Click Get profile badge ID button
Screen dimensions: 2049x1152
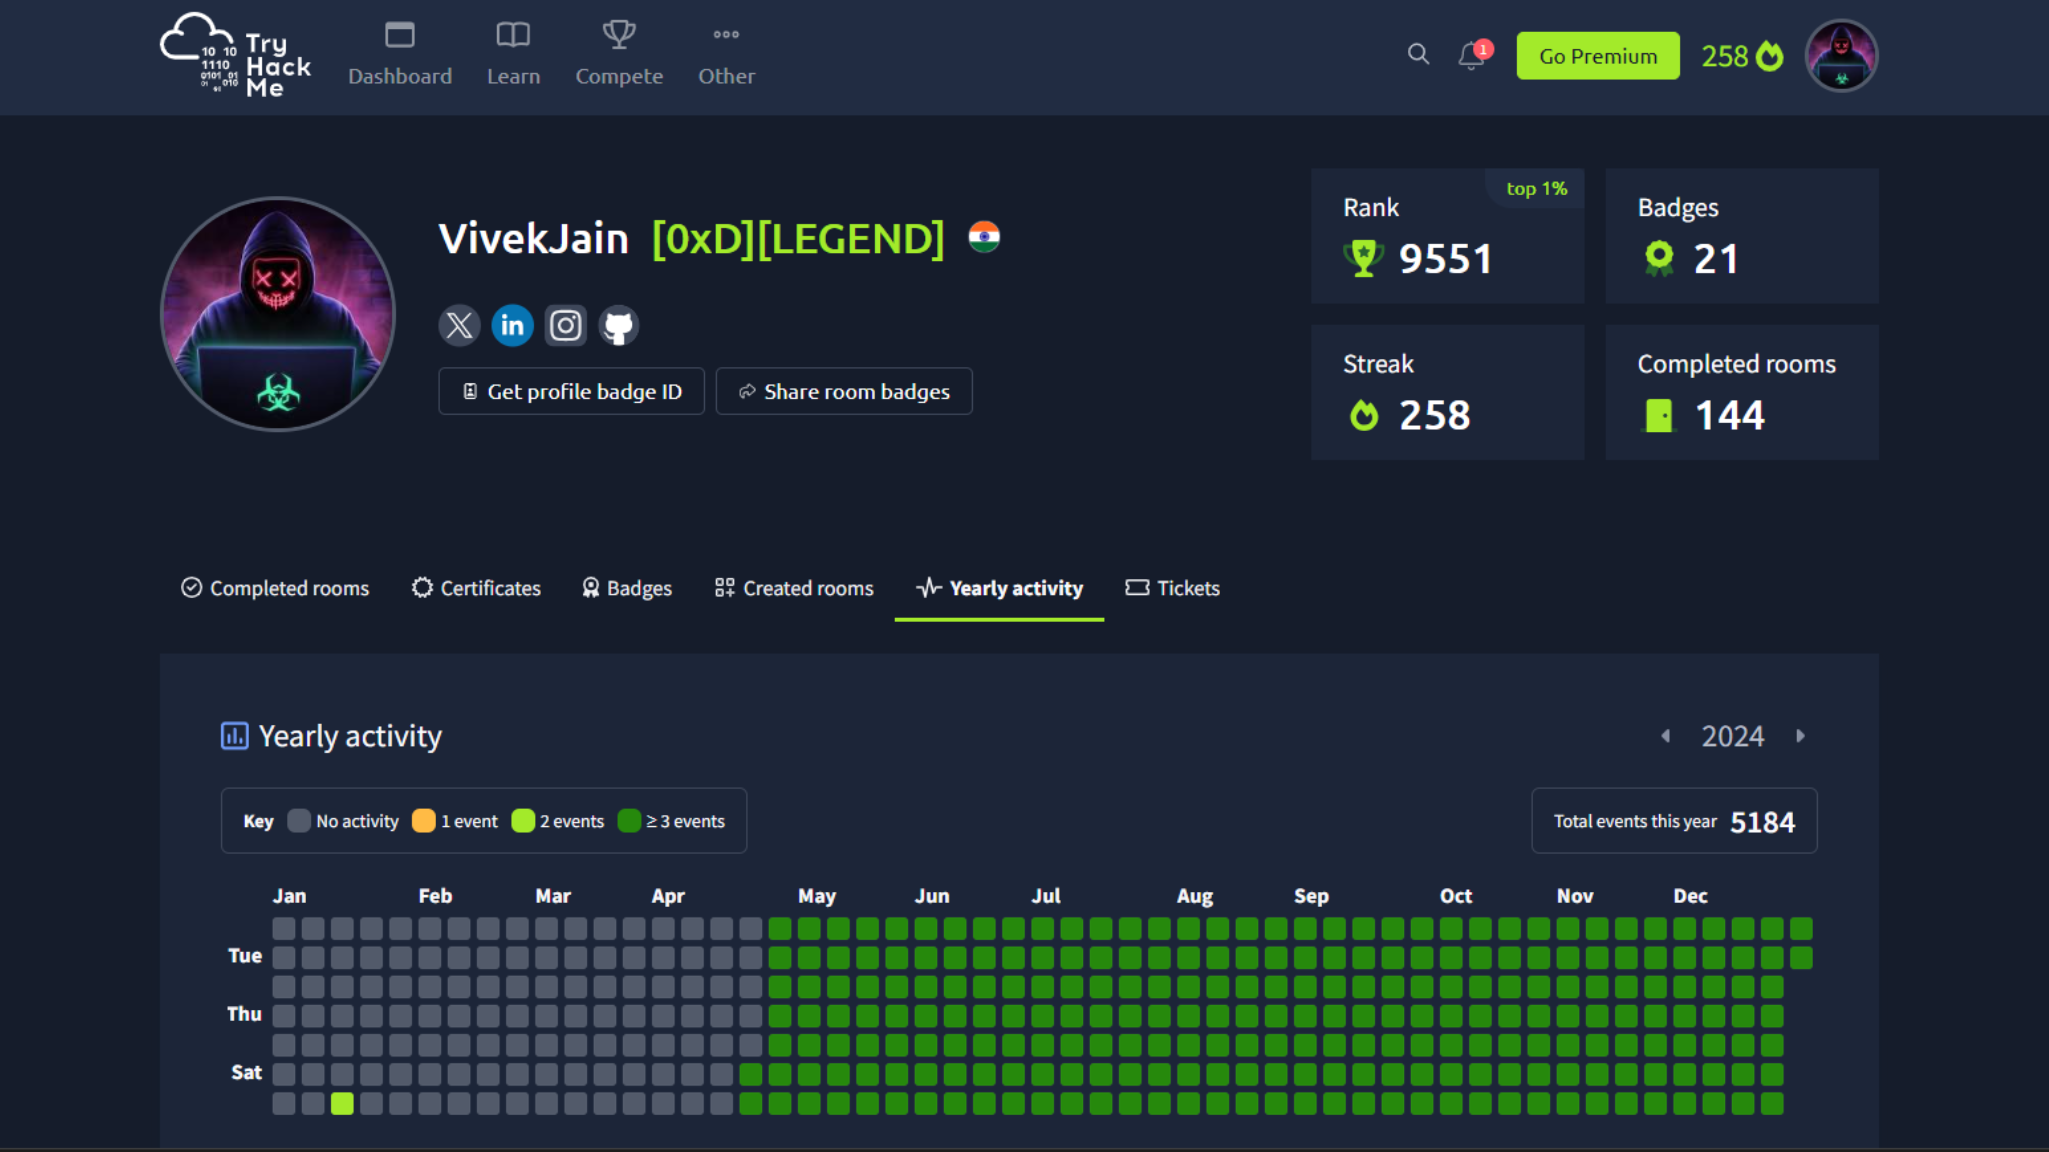[571, 391]
